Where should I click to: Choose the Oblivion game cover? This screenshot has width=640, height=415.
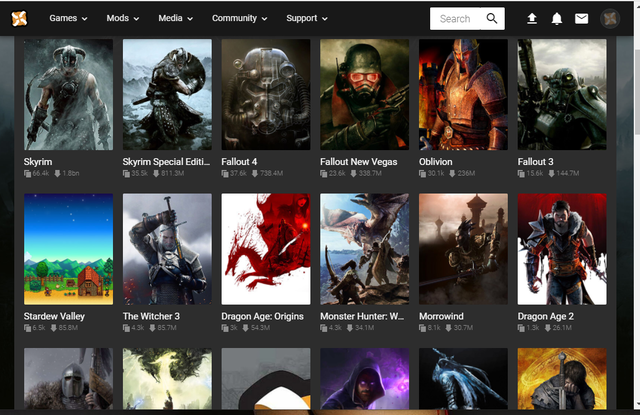pos(463,94)
